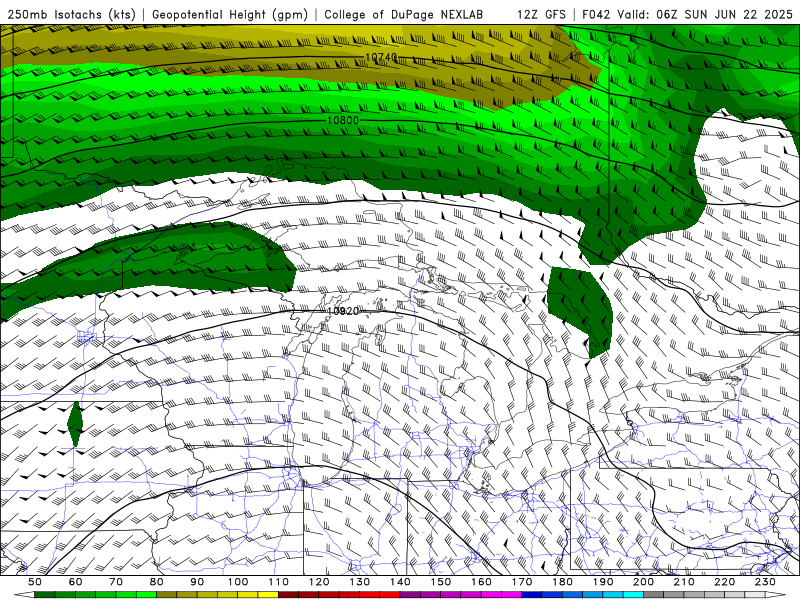Click the 50 value on the legend scale
This screenshot has width=800, height=600.
point(35,582)
